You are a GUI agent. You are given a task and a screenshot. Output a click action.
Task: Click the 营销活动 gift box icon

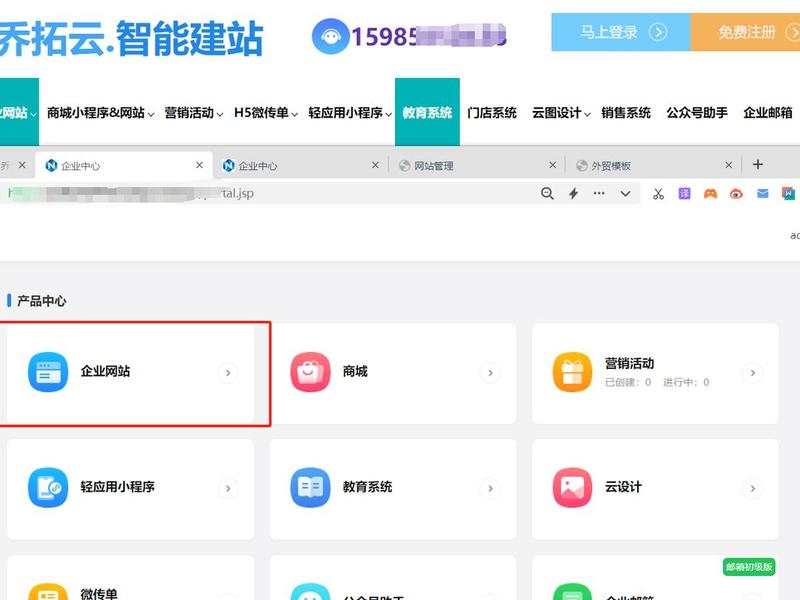pos(572,372)
